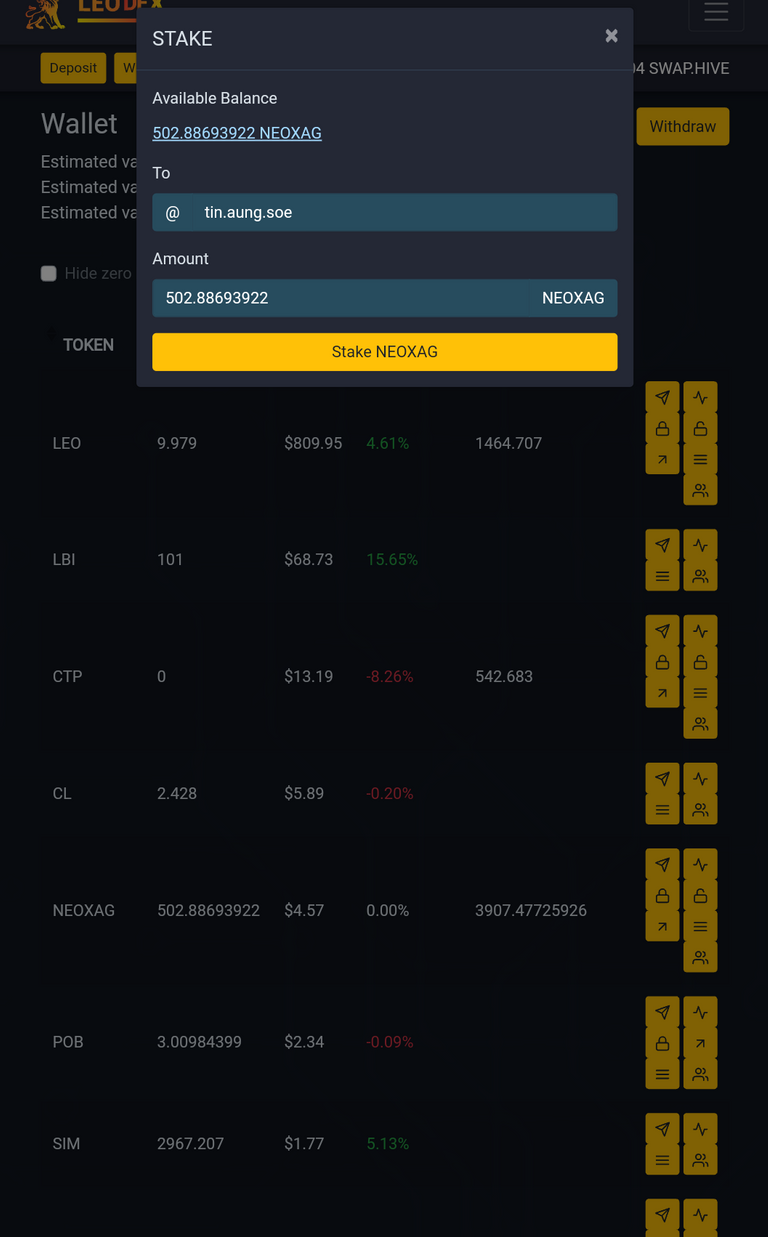The image size is (768, 1237).
Task: Open the history list icon for NEOXAG
Action: coord(700,926)
